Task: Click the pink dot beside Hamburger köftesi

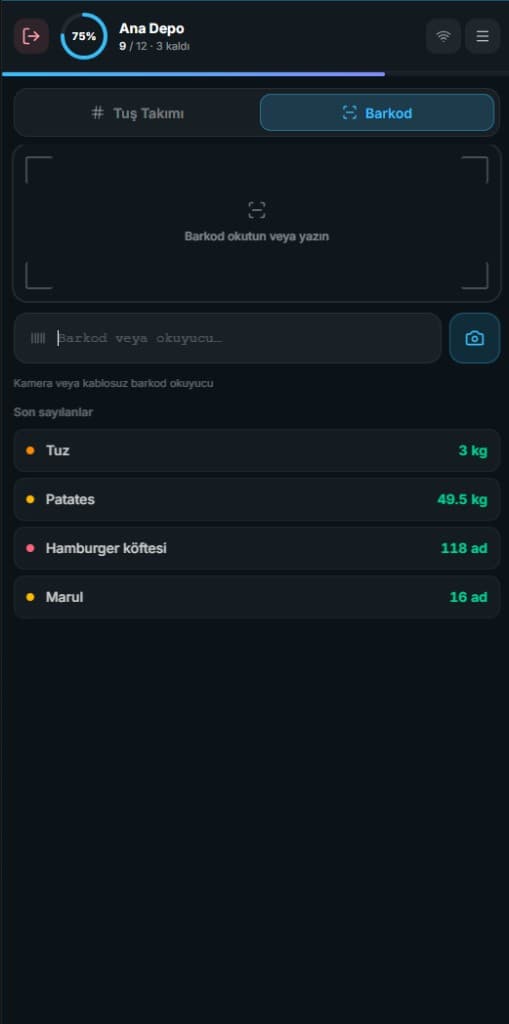Action: (30, 549)
